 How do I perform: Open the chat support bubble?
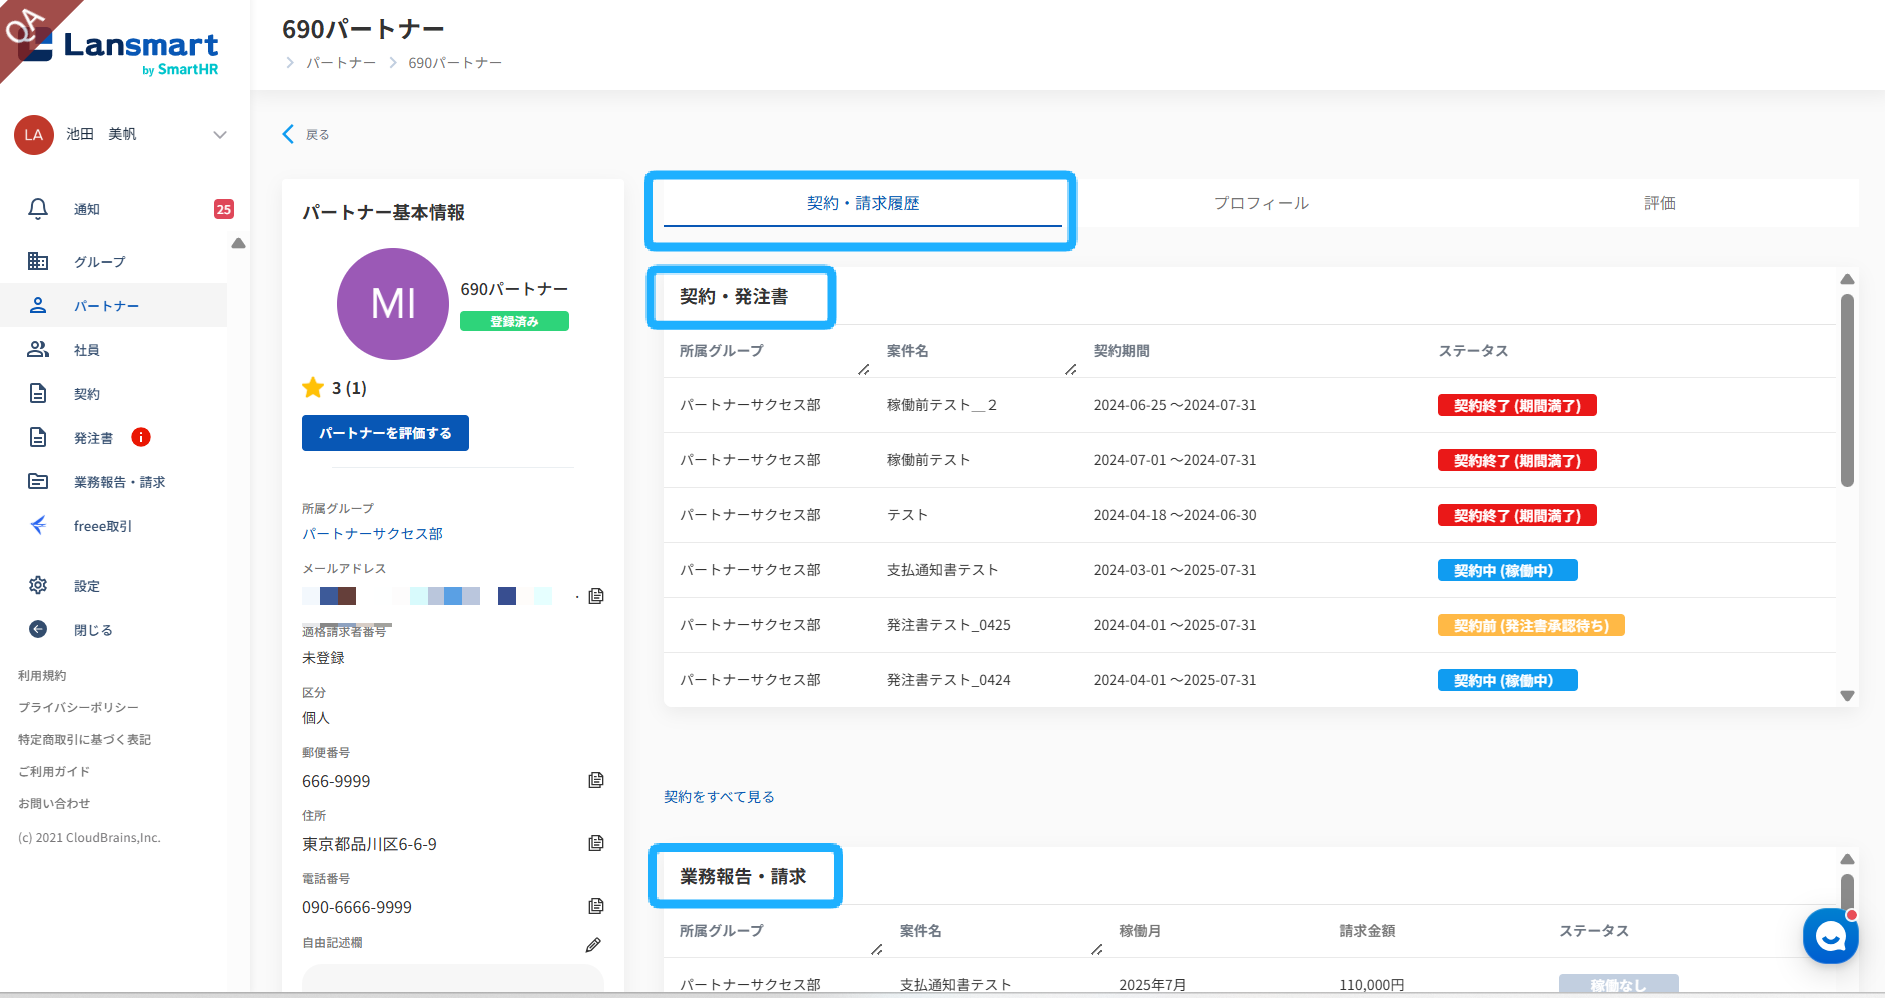click(x=1830, y=936)
